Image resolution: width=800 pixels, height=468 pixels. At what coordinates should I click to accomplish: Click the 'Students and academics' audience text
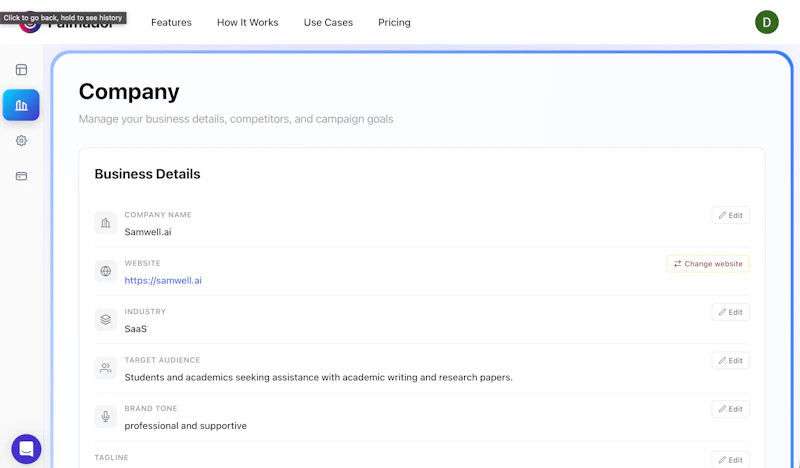click(x=318, y=377)
